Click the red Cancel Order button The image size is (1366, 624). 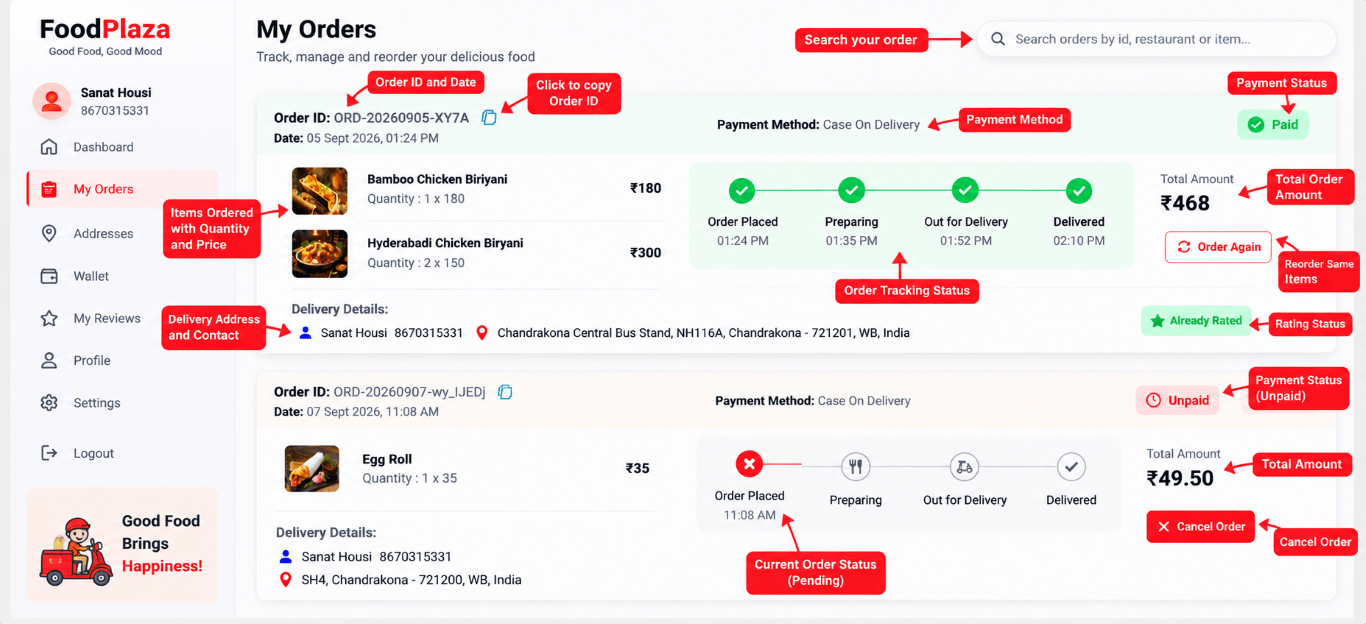tap(1200, 527)
